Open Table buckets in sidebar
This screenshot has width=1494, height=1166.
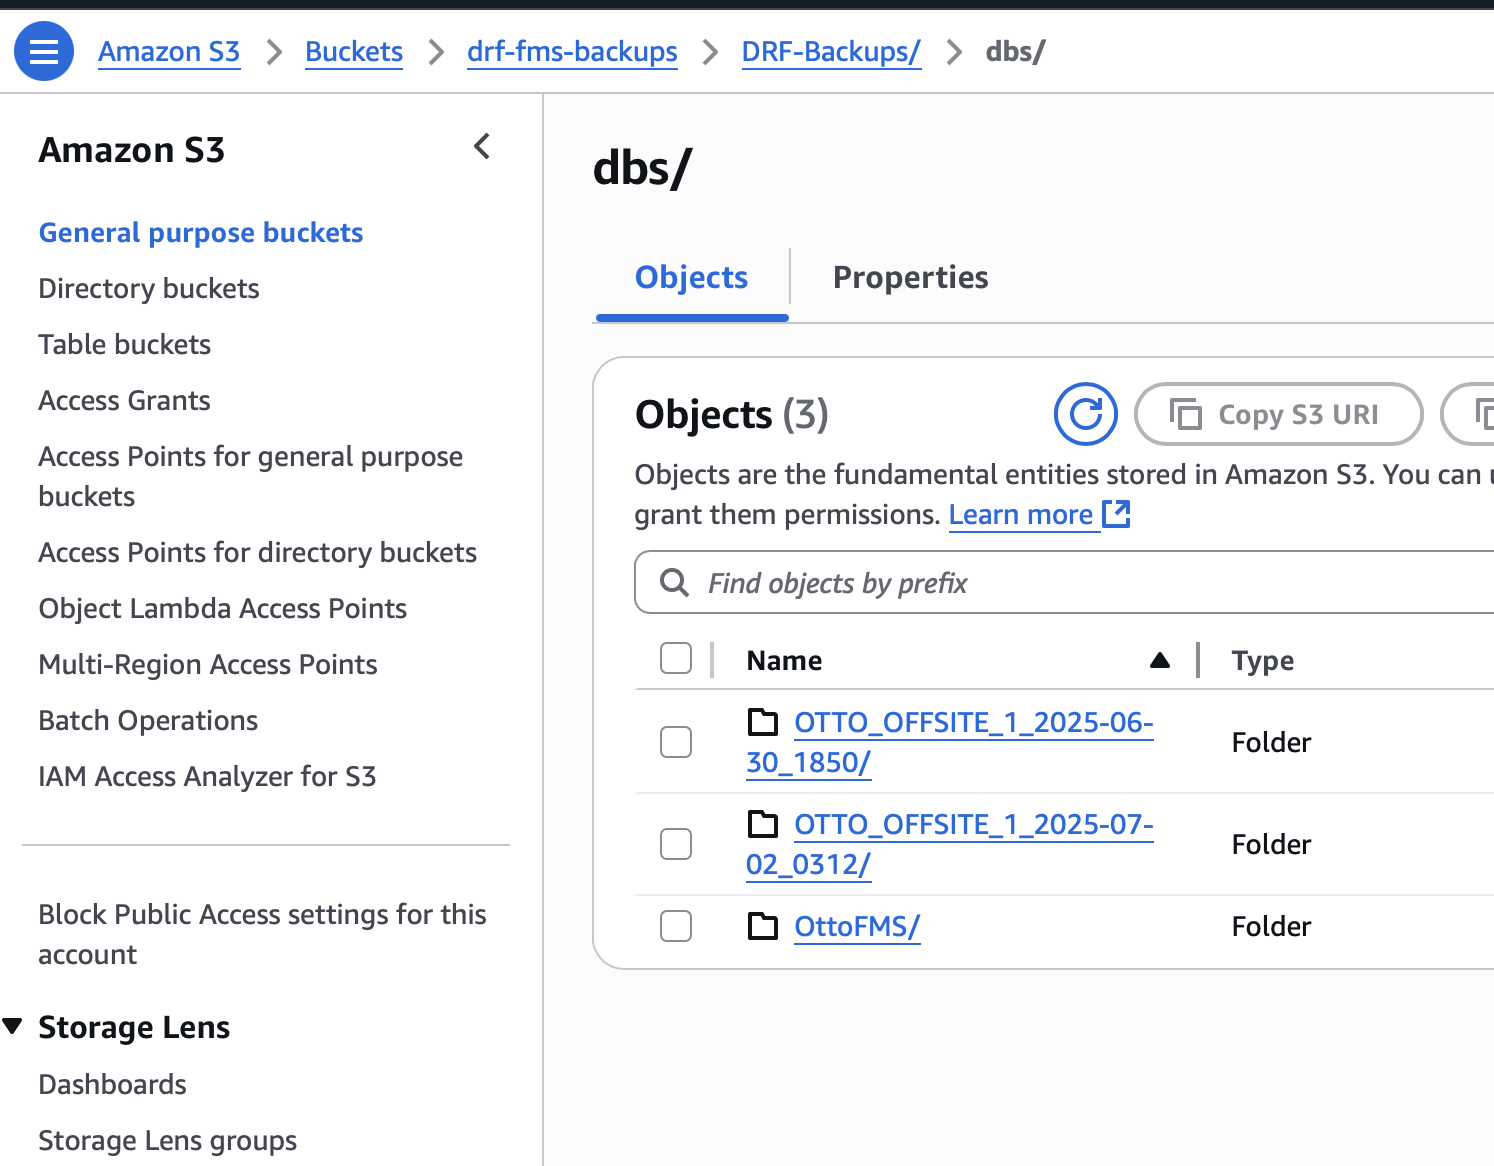[125, 345]
